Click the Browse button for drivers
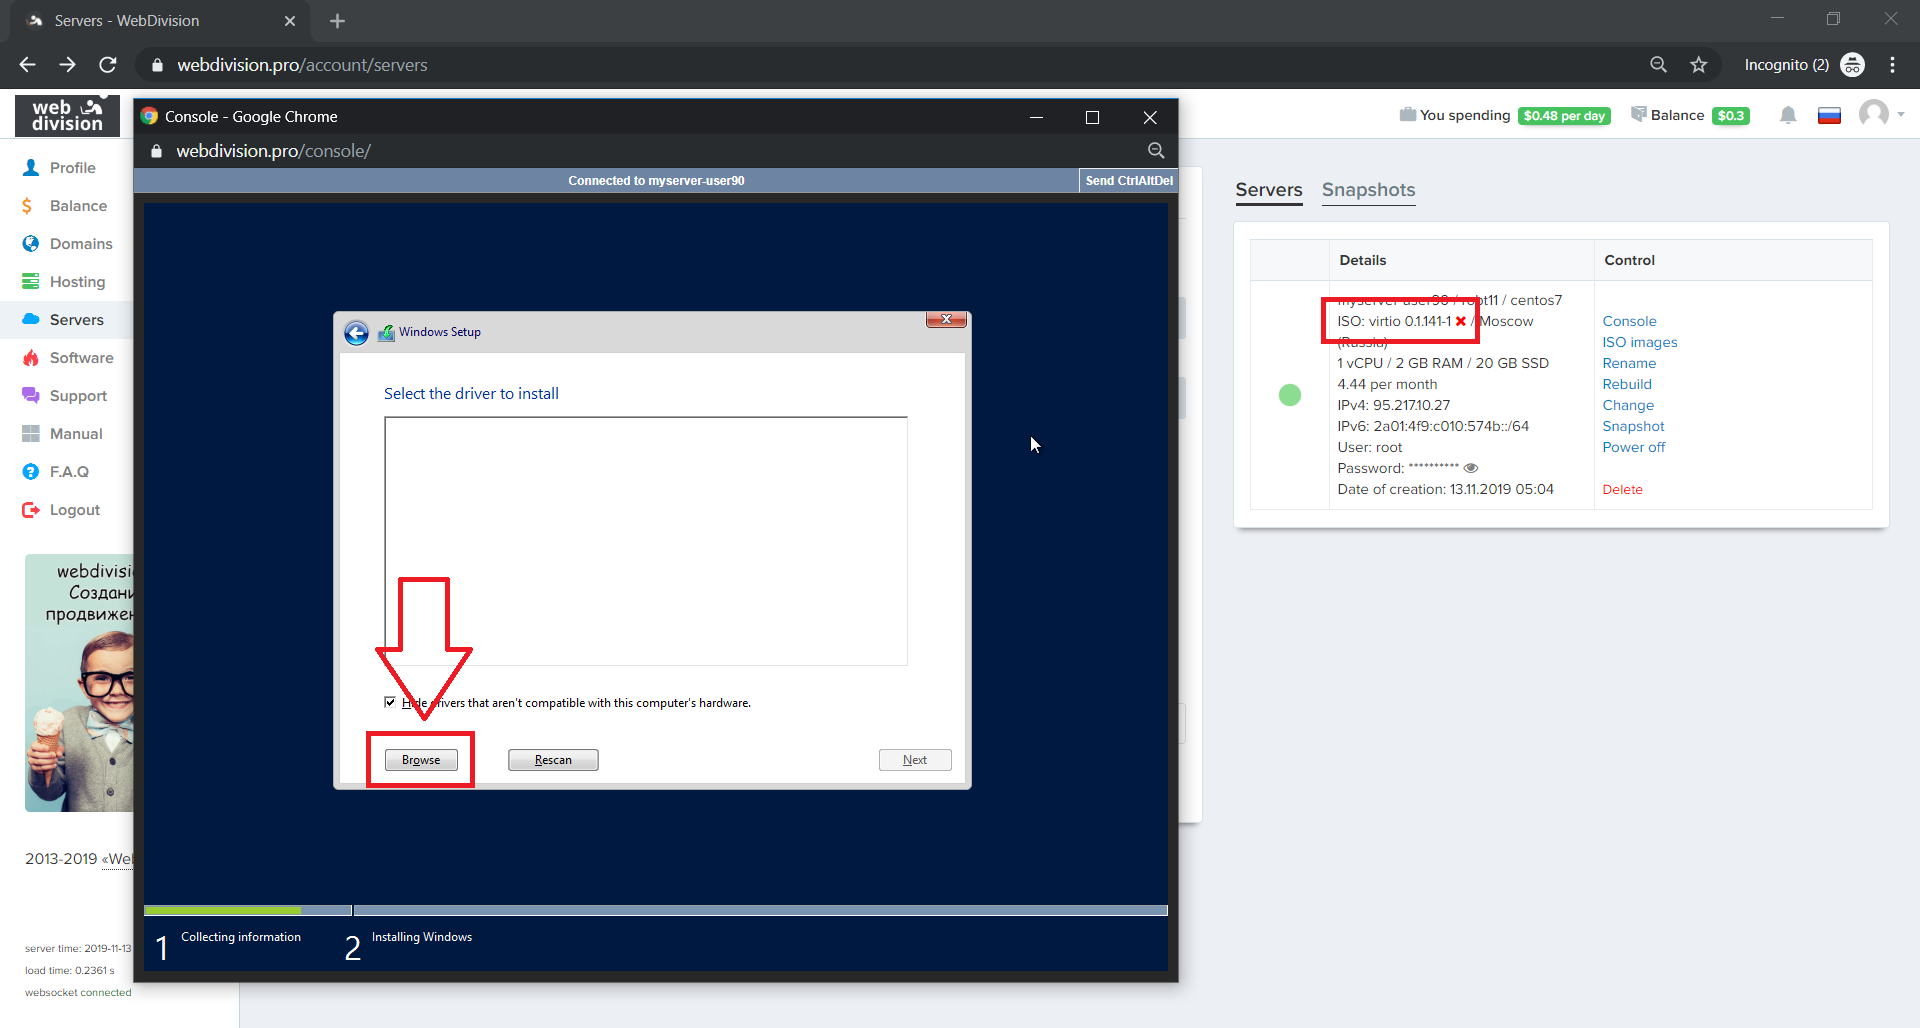Image resolution: width=1920 pixels, height=1028 pixels. point(421,760)
